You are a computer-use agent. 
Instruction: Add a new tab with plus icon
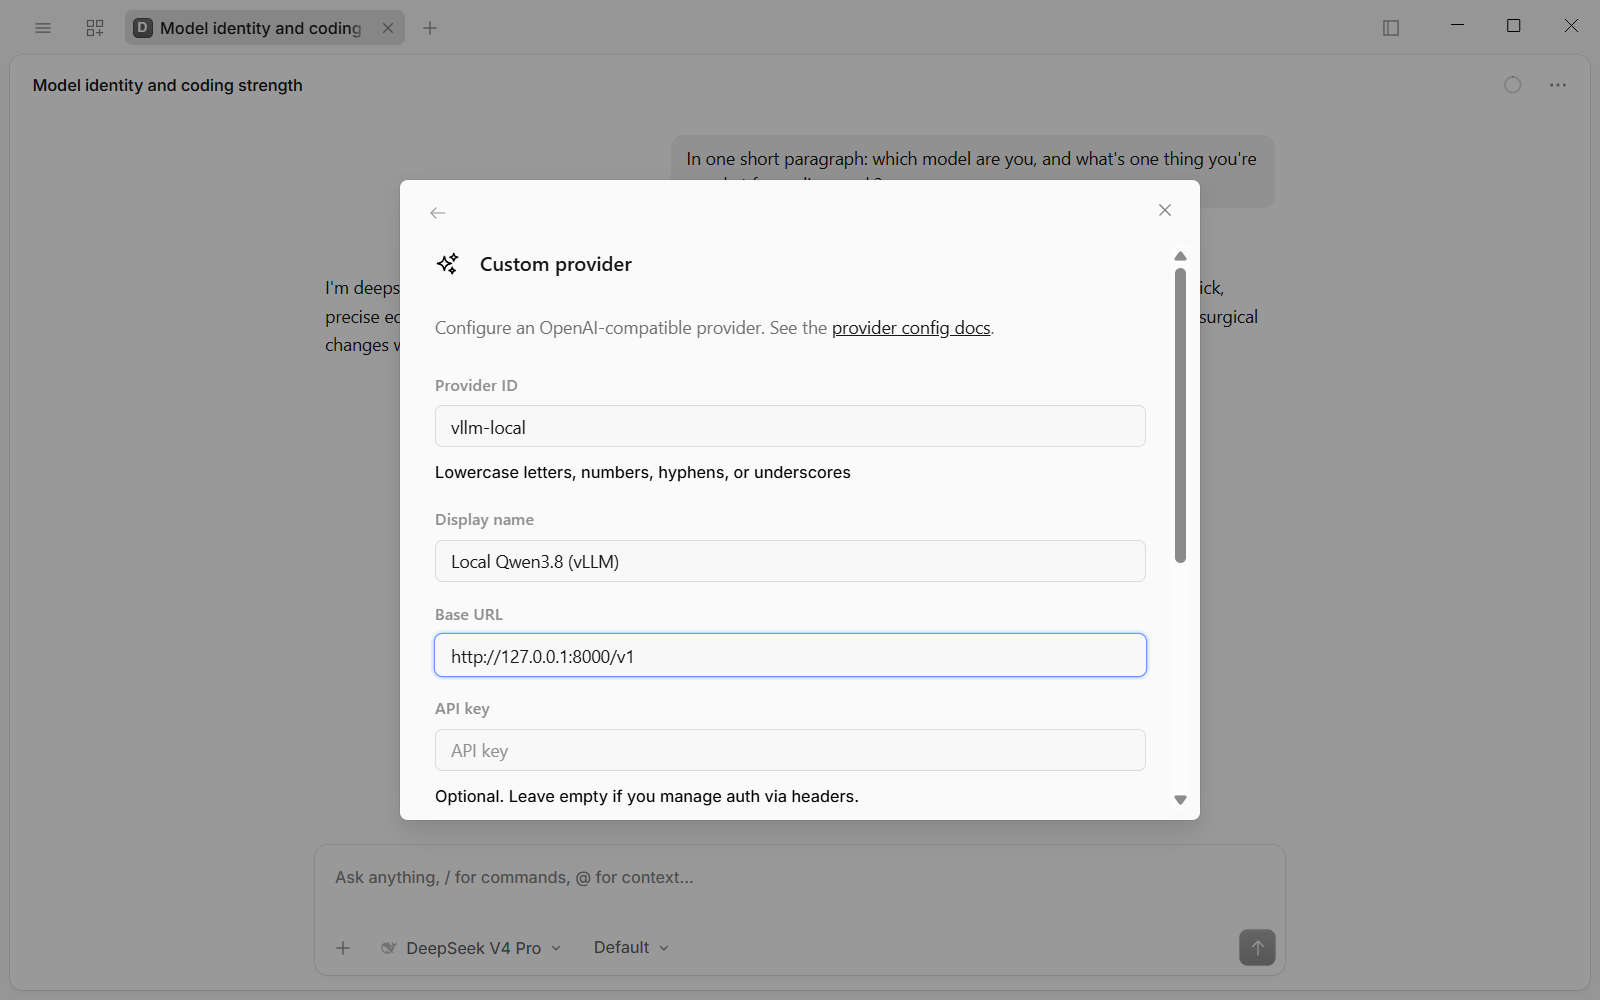coord(430,28)
